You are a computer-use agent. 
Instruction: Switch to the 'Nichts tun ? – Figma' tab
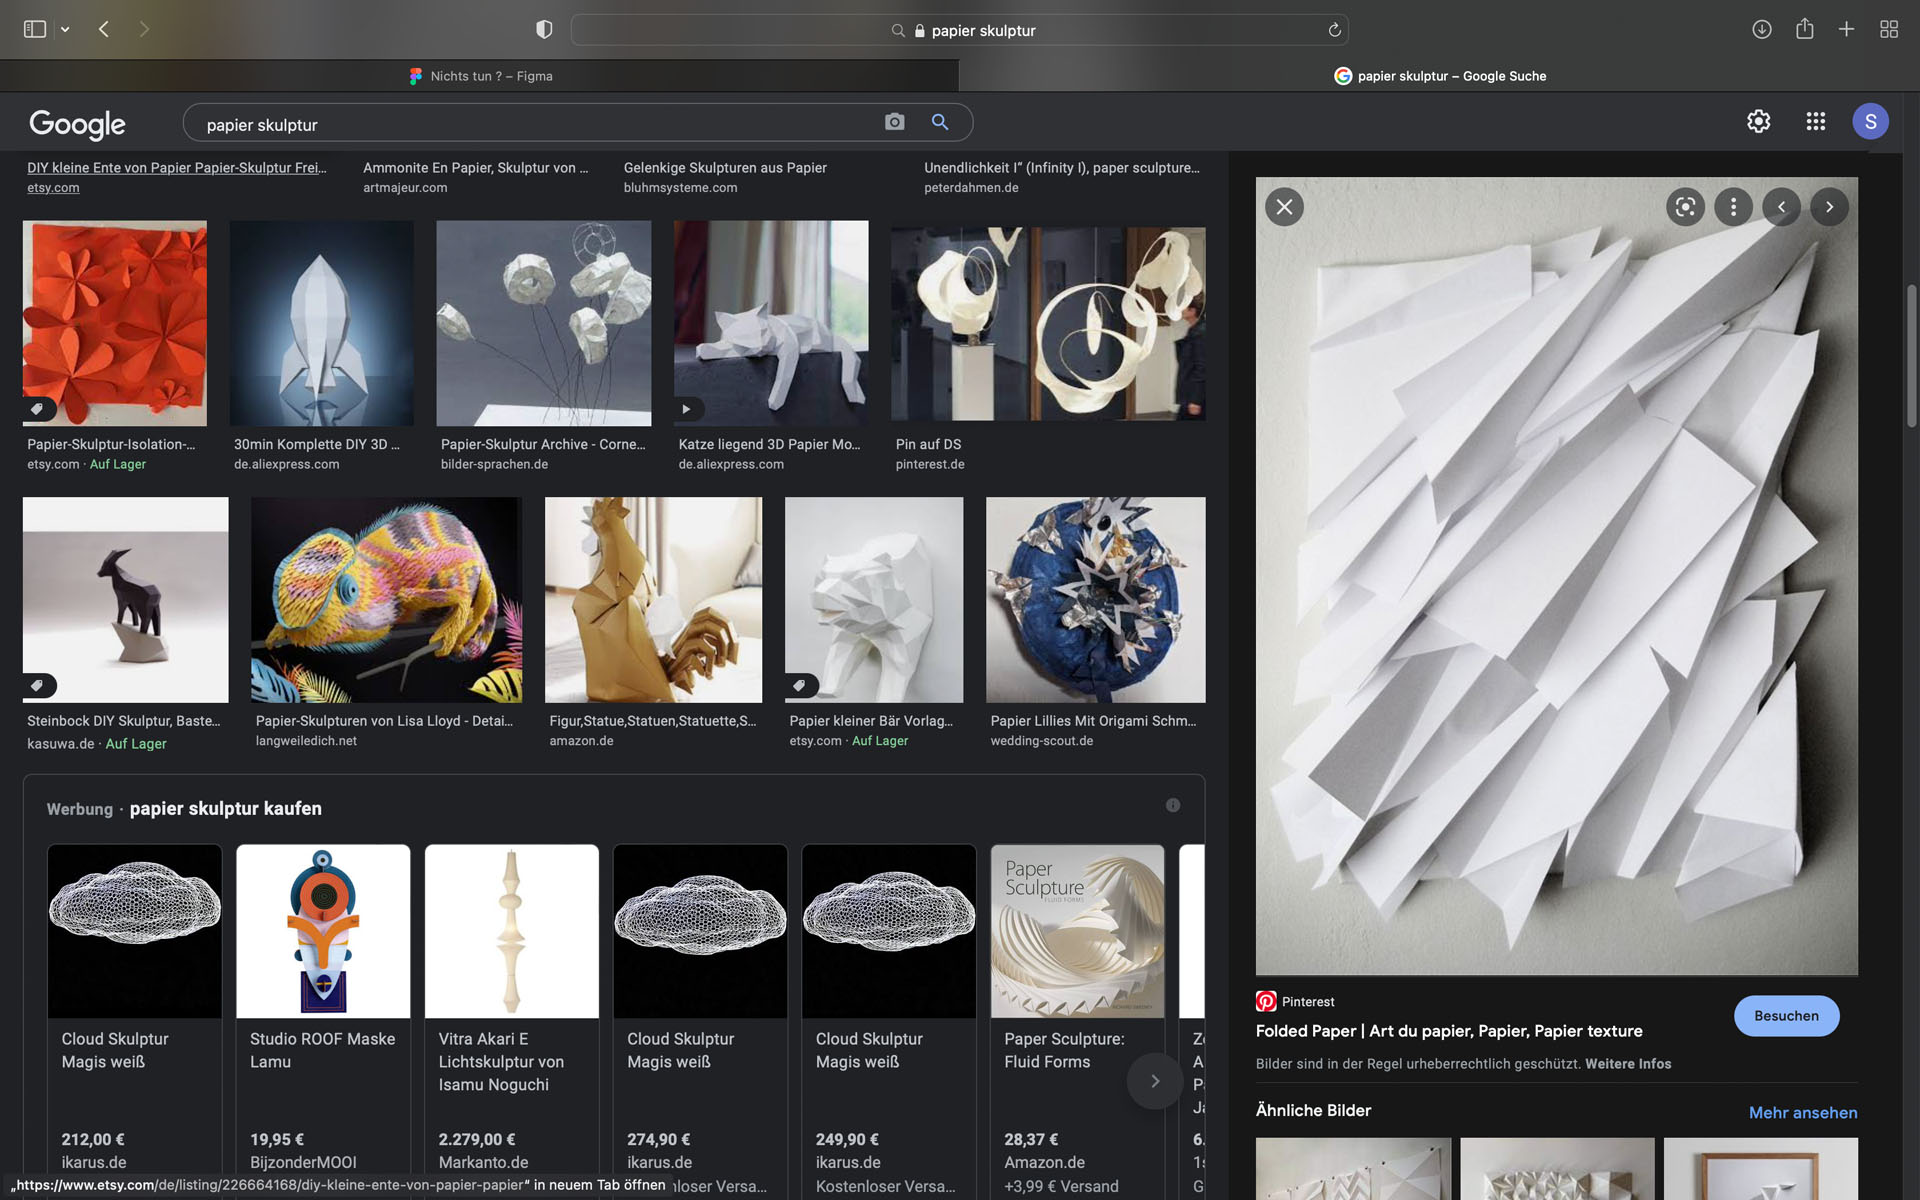point(480,76)
